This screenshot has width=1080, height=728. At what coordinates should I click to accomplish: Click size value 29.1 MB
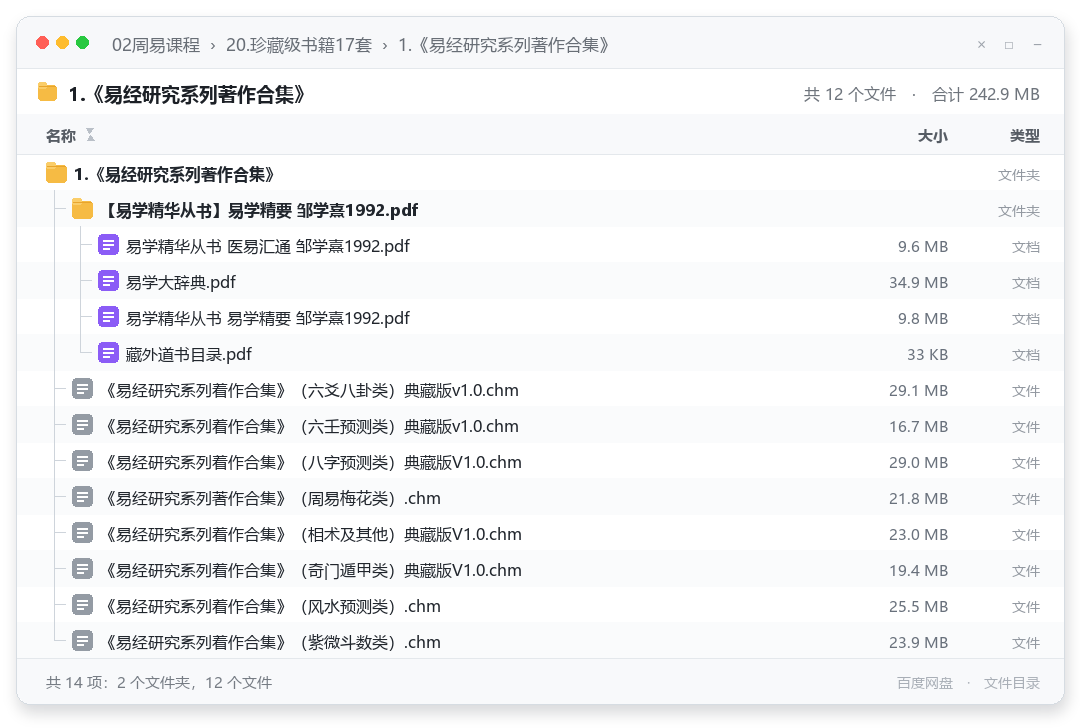(918, 391)
